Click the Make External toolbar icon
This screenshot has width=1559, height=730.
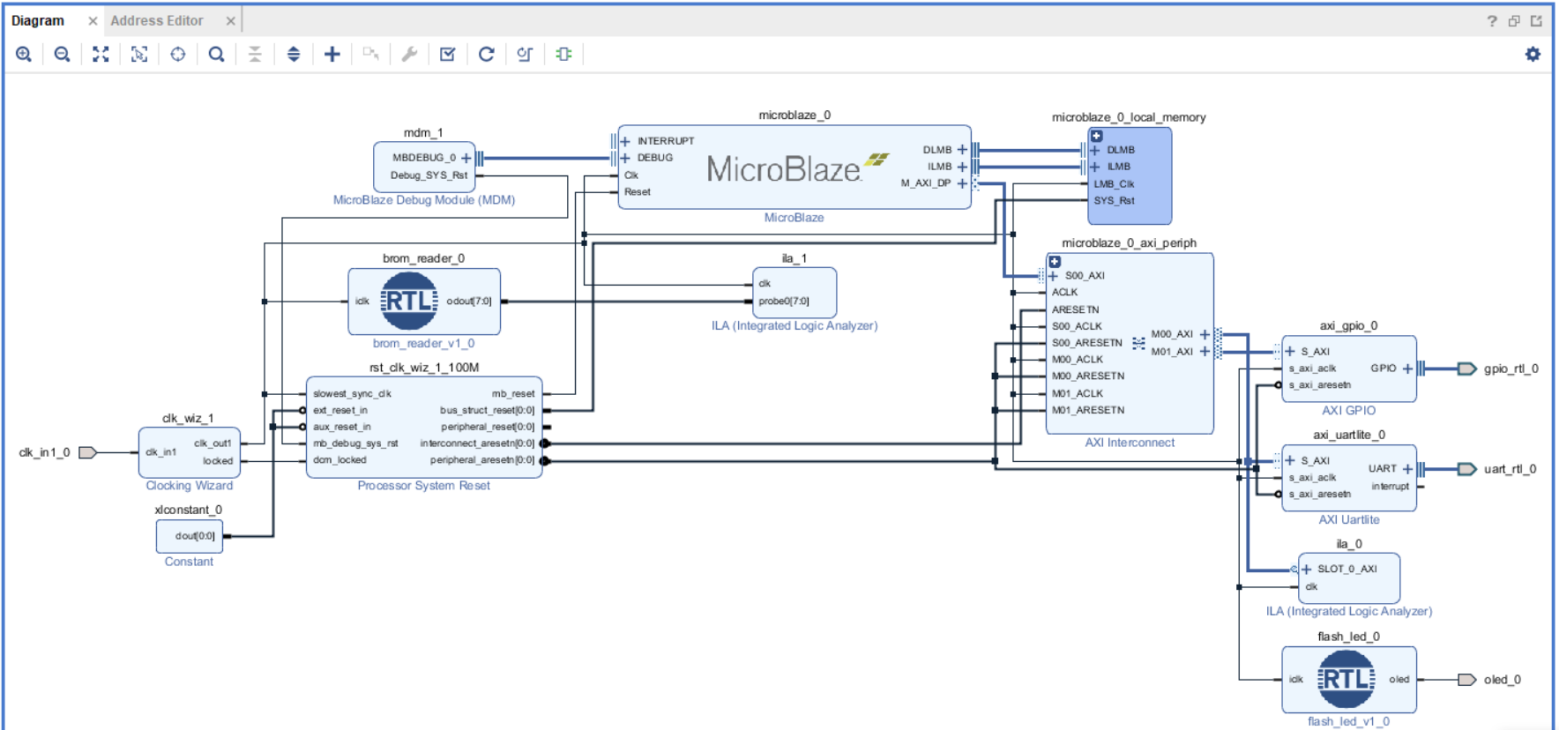tap(371, 55)
